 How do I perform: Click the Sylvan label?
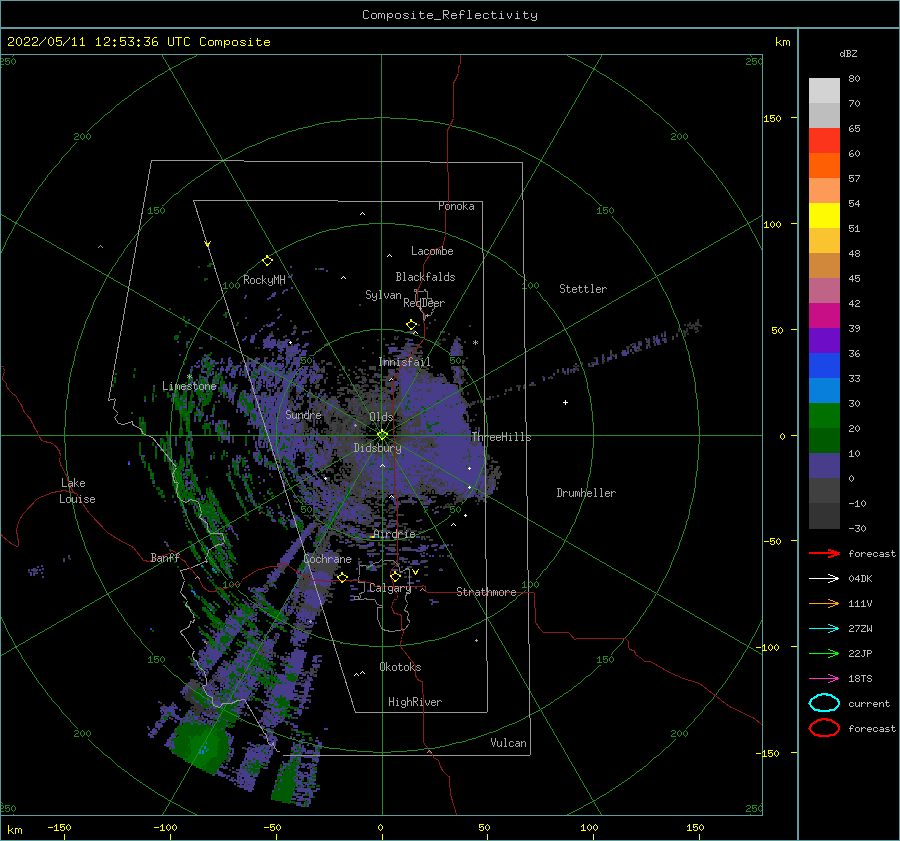[383, 295]
